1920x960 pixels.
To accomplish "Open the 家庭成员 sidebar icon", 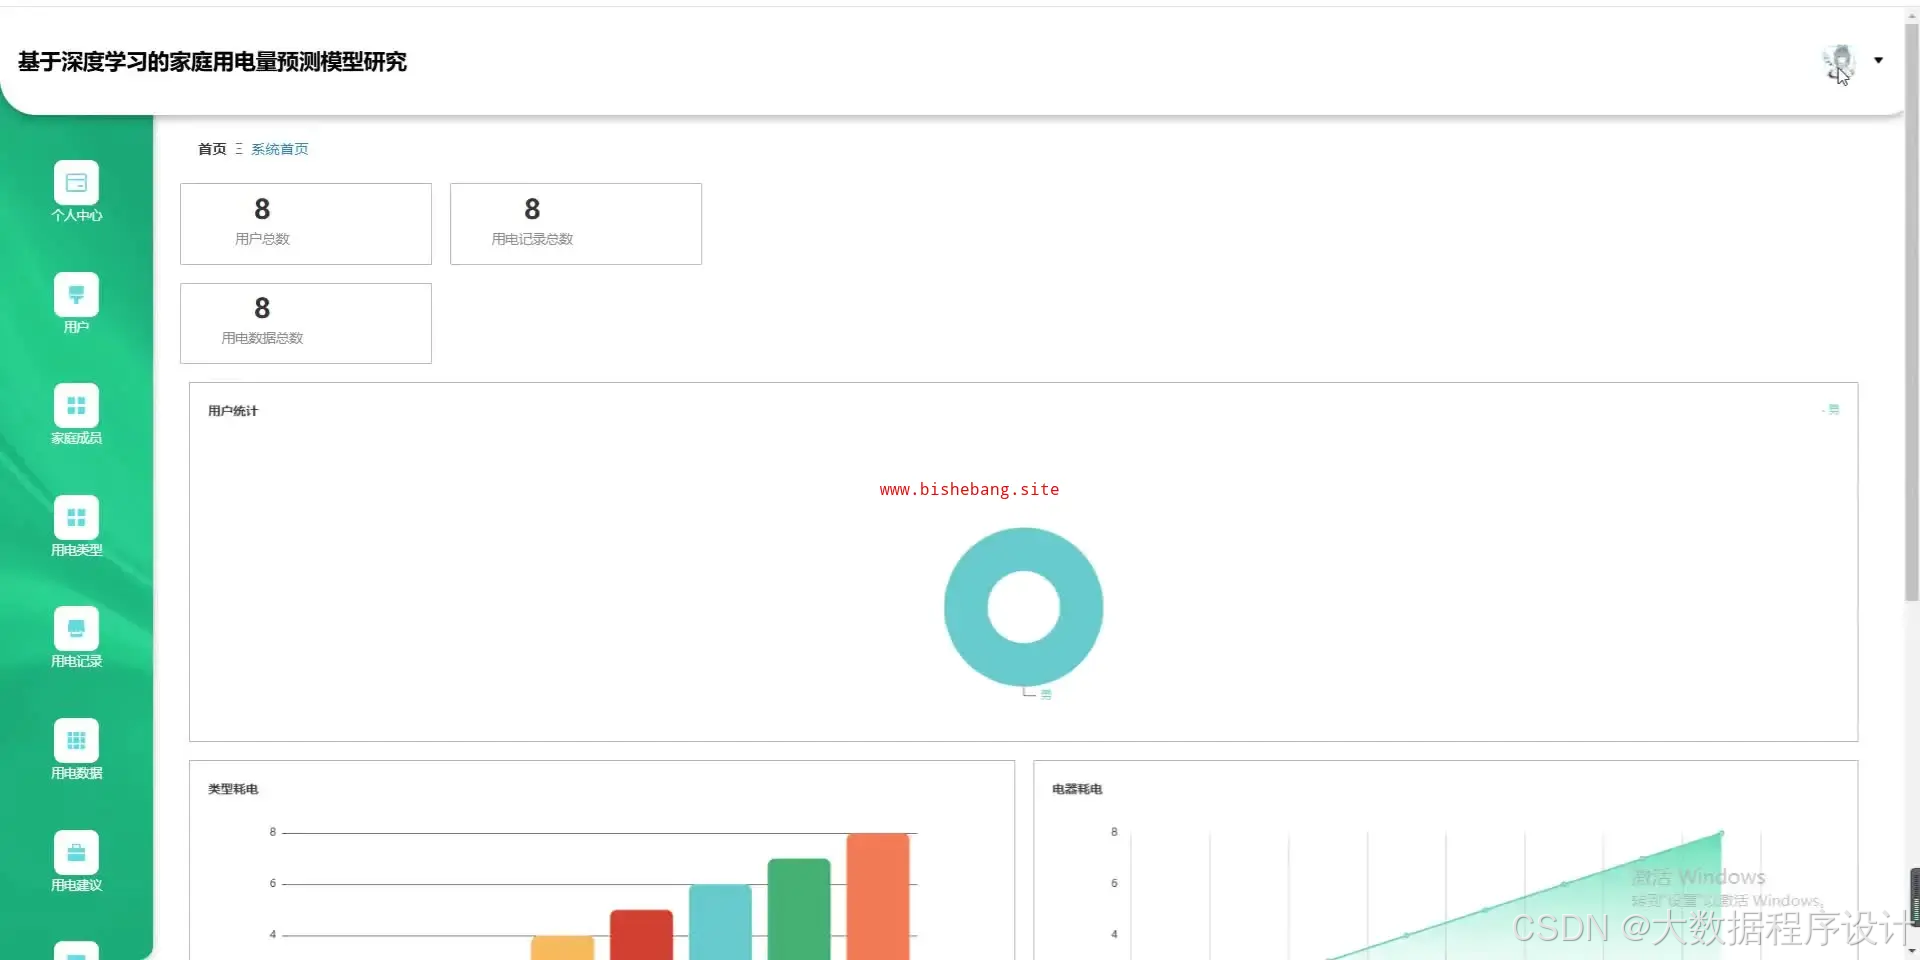I will pos(76,406).
